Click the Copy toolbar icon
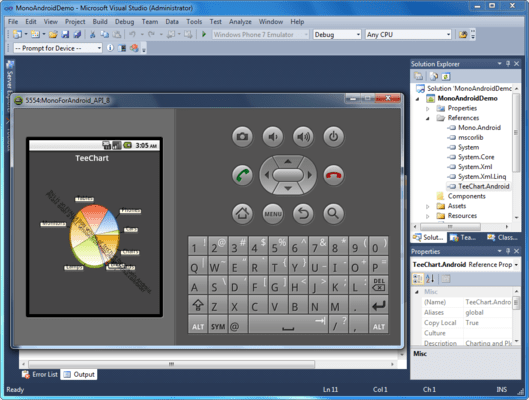The image size is (529, 400). pyautogui.click(x=105, y=34)
